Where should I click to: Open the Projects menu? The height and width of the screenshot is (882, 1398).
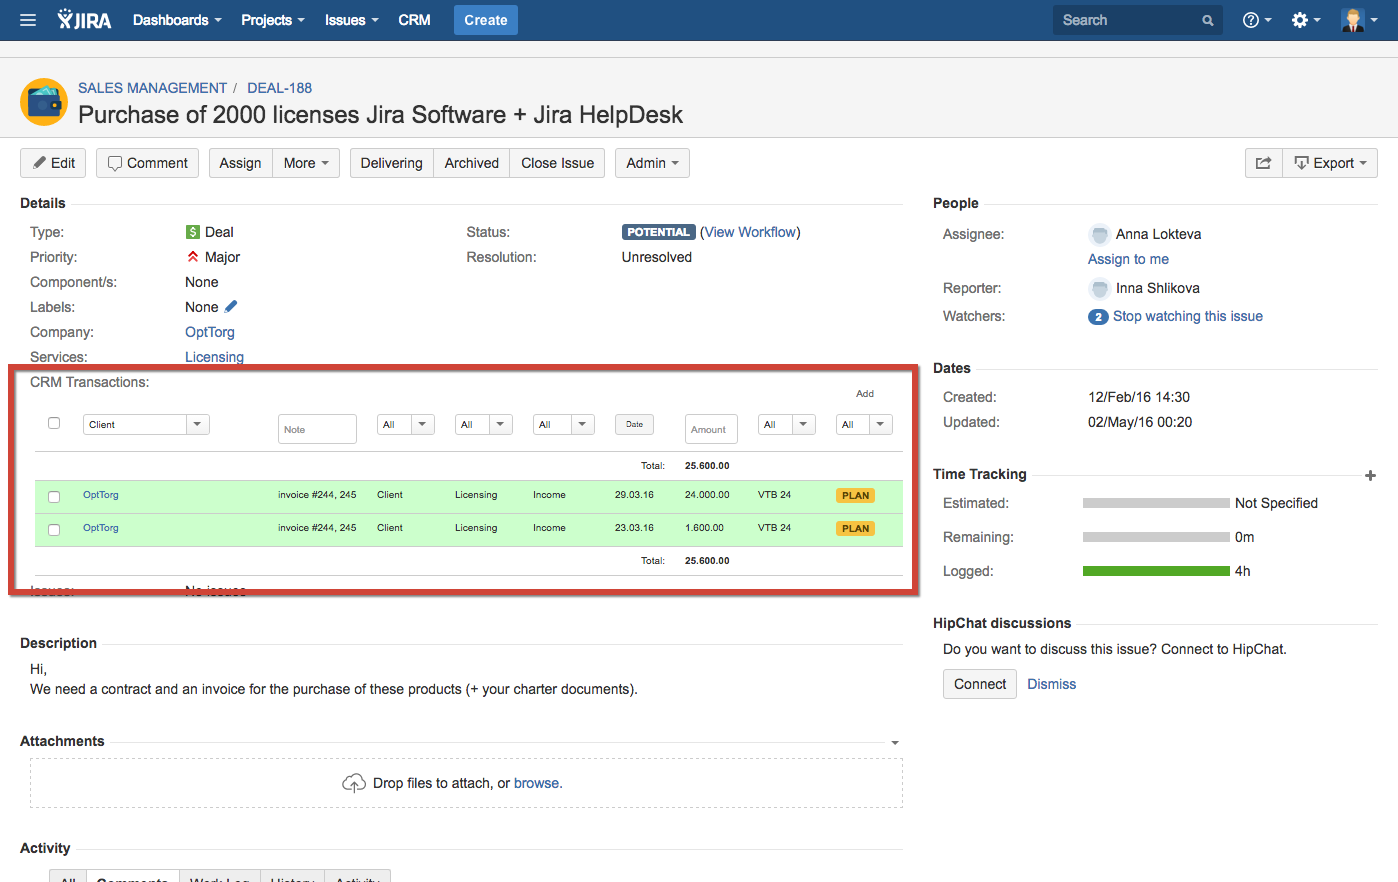(x=272, y=20)
